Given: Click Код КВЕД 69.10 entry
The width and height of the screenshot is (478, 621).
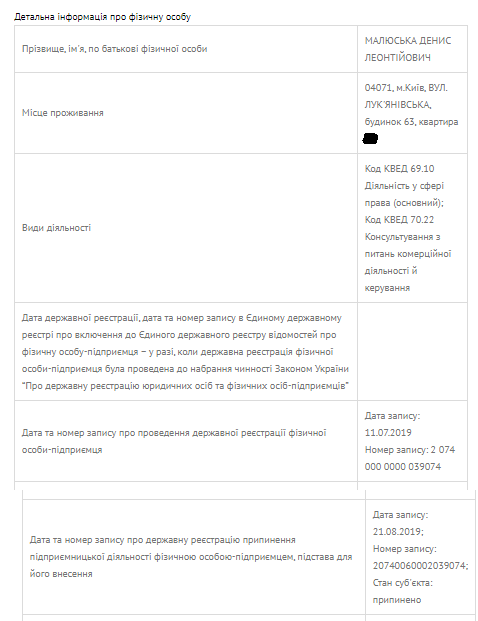Looking at the screenshot, I should pos(399,169).
